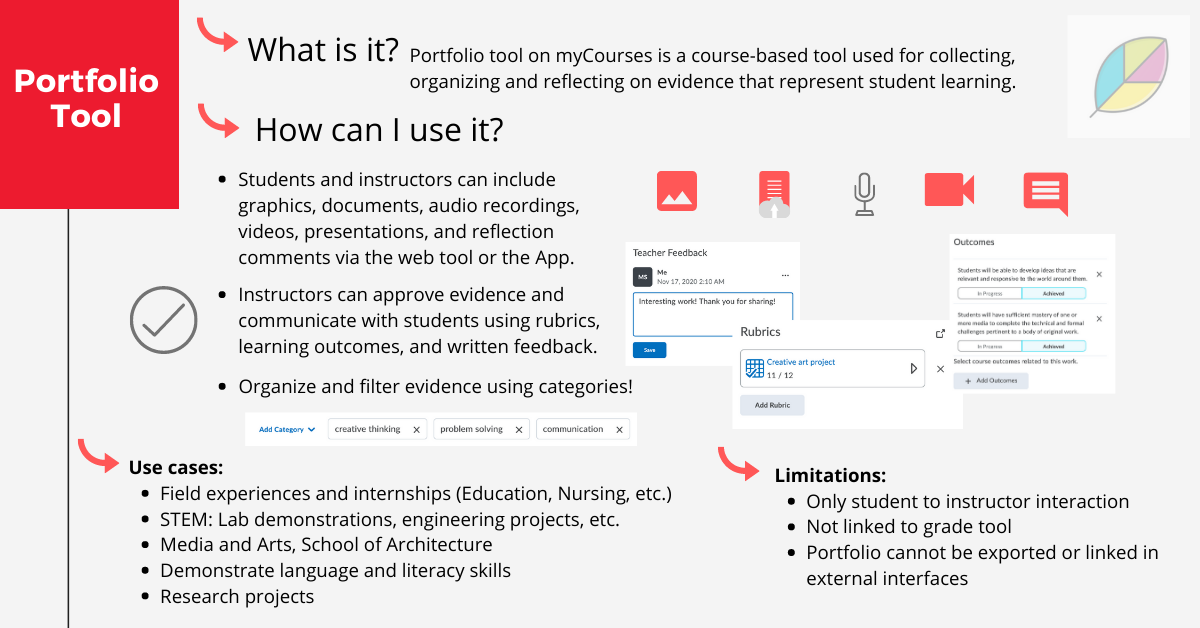Click the feedback text entry box

coord(713,310)
